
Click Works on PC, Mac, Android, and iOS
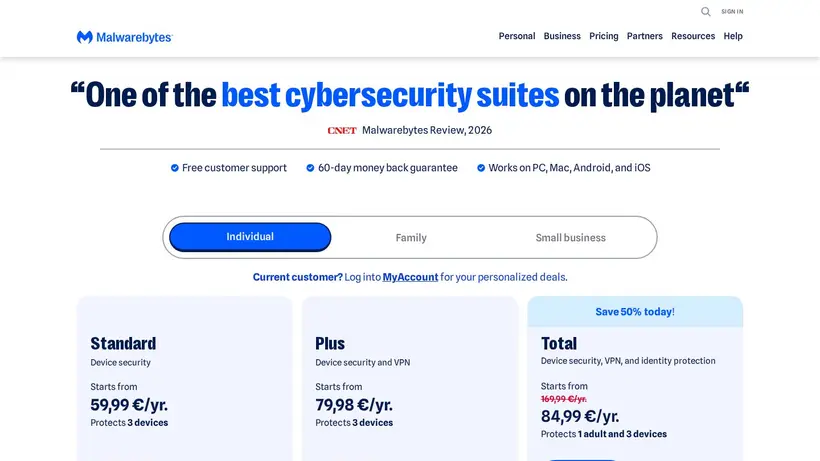point(570,168)
